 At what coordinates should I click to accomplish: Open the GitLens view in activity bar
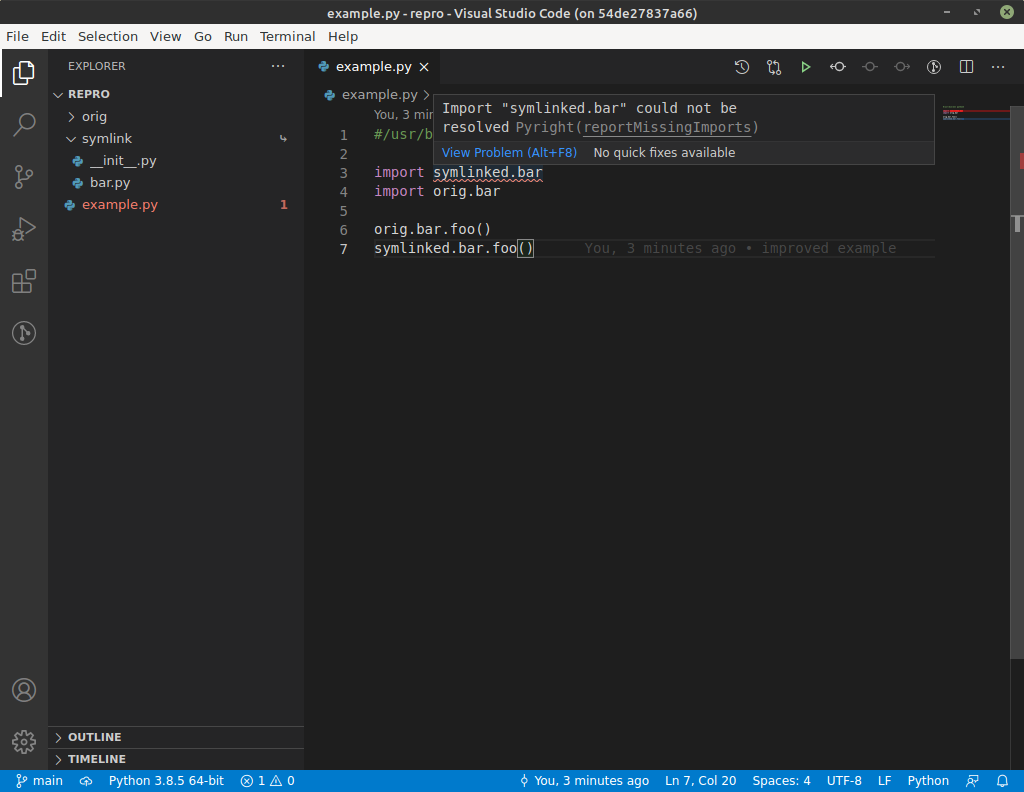click(x=24, y=333)
